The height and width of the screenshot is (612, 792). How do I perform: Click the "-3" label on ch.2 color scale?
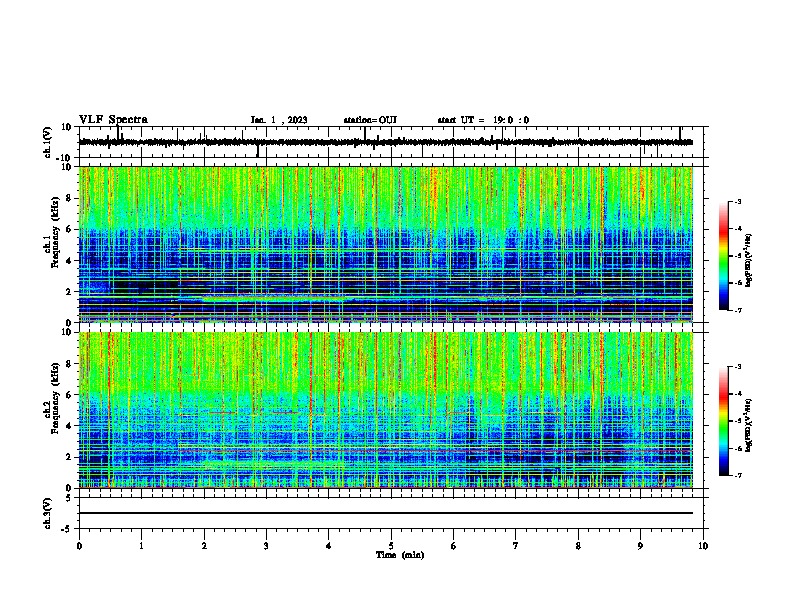tap(738, 367)
